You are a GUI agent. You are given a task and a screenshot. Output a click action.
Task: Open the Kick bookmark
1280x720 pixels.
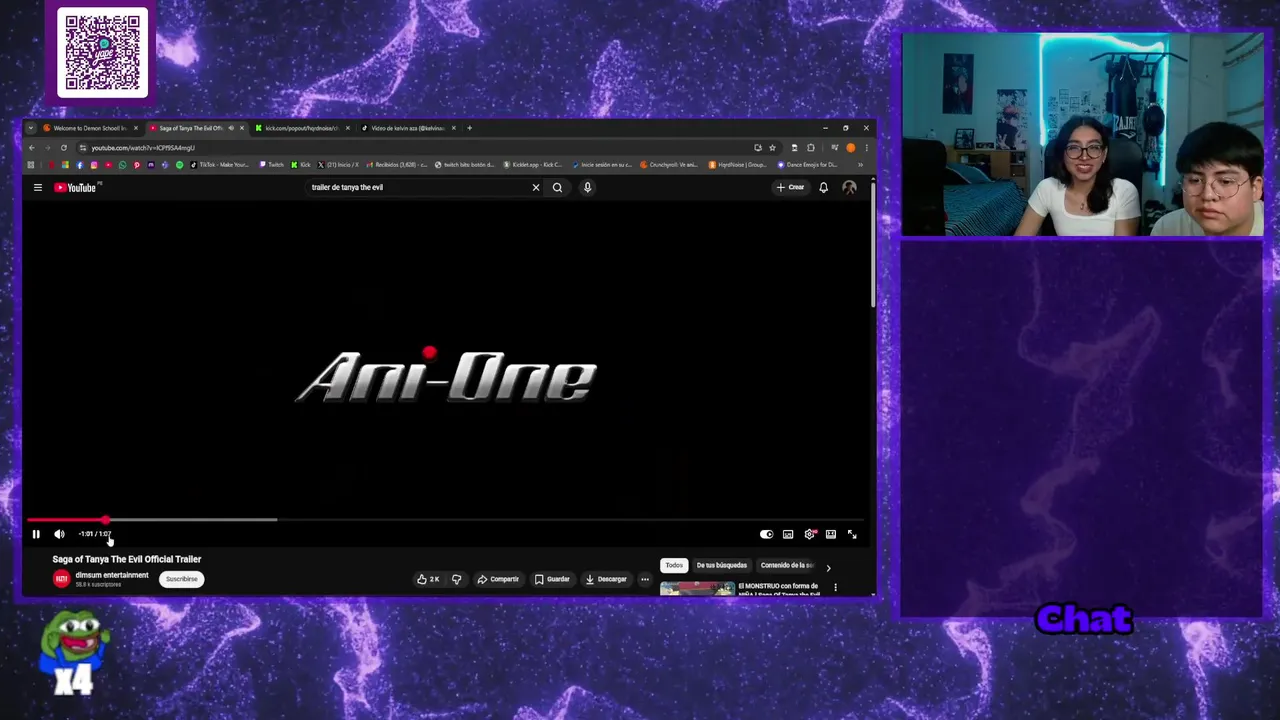click(x=300, y=165)
